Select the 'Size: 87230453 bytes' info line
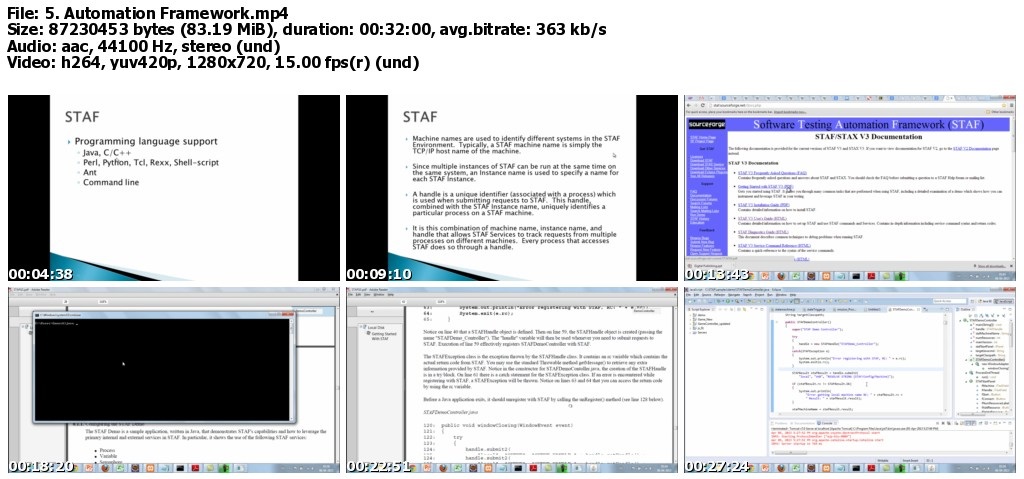1024x479 pixels. (306, 30)
